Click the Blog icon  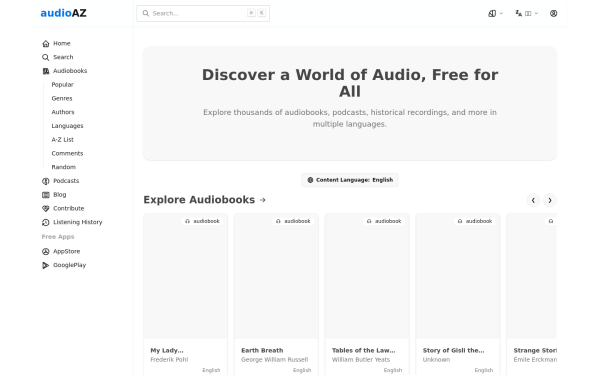pos(46,195)
